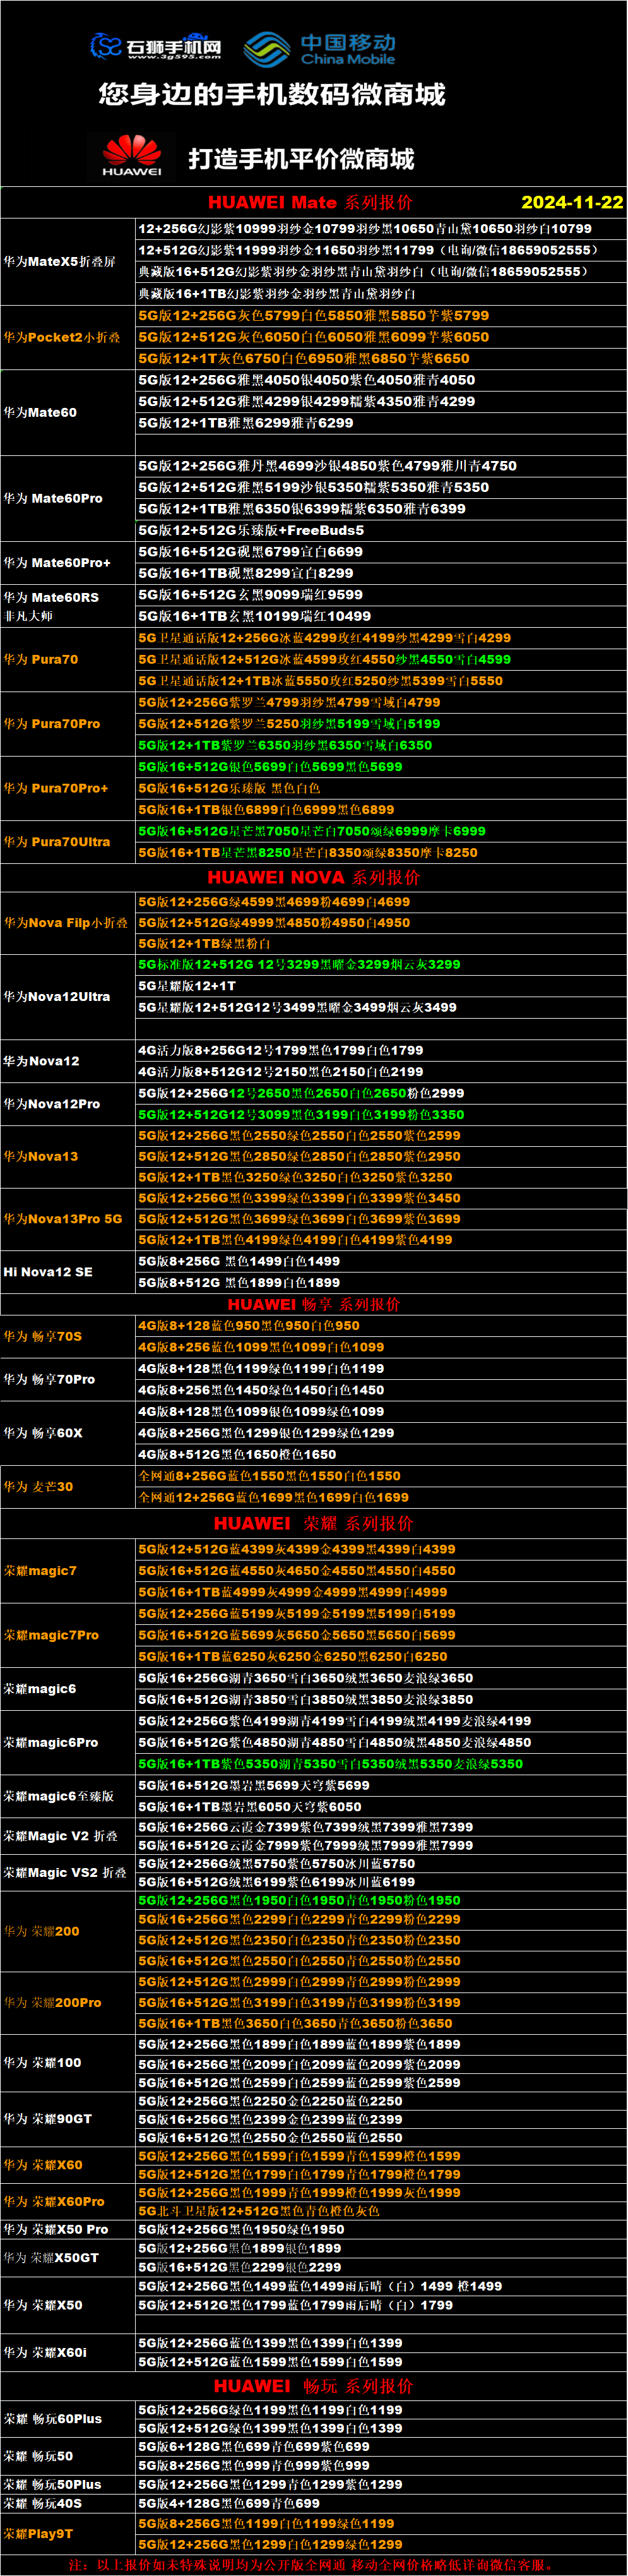Select the 华为Nova Filp小折叠 cell
Viewport: 628px width, 2576px height.
67,923
